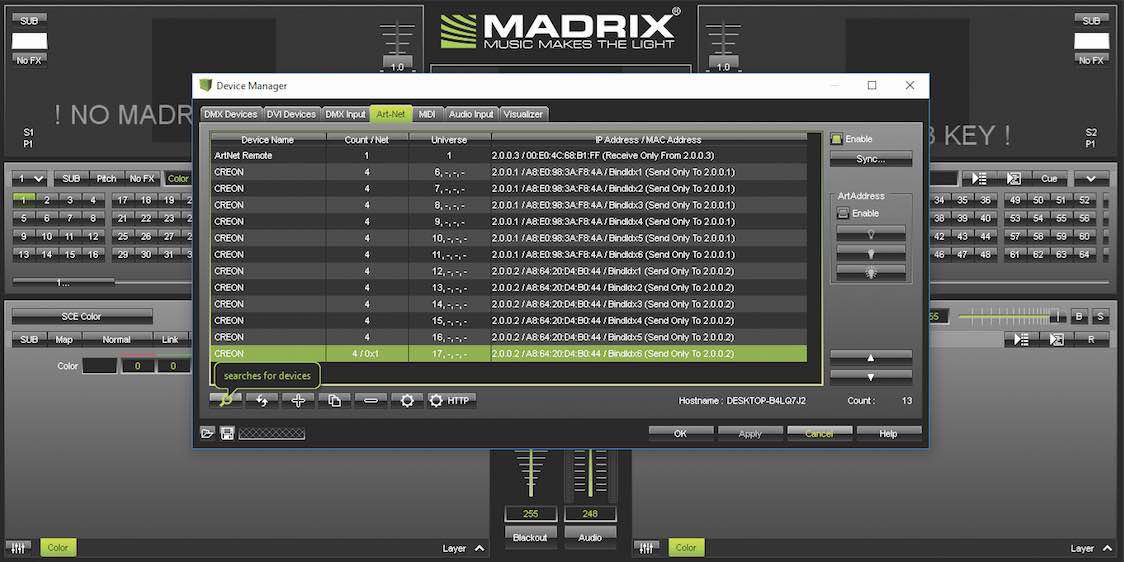Image resolution: width=1124 pixels, height=562 pixels.
Task: Click the Blackout button
Action: (x=530, y=537)
